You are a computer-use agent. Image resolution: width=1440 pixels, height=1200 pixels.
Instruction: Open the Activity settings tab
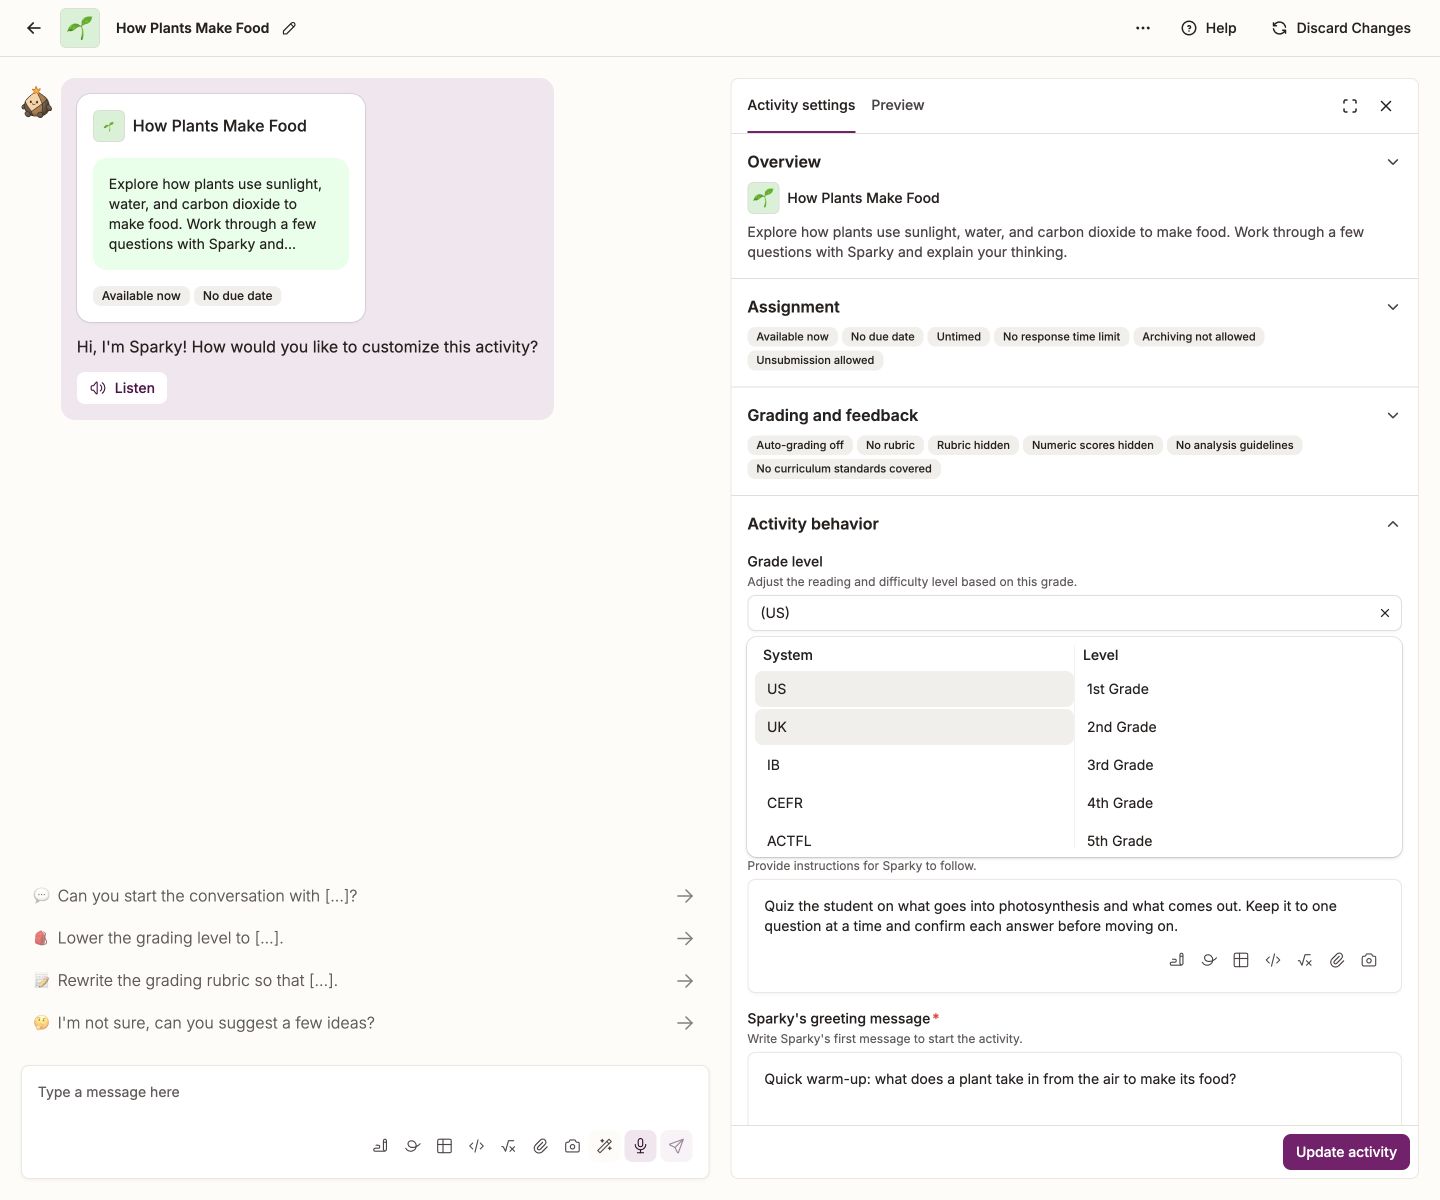tap(801, 105)
